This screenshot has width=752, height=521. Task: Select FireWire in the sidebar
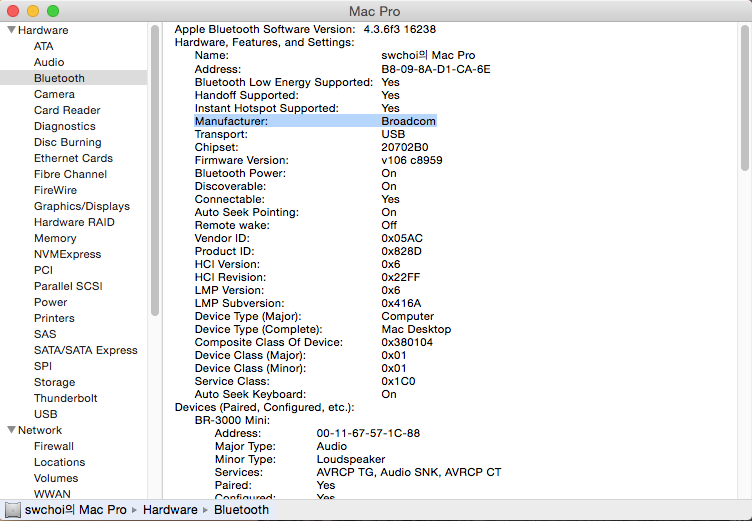point(55,190)
